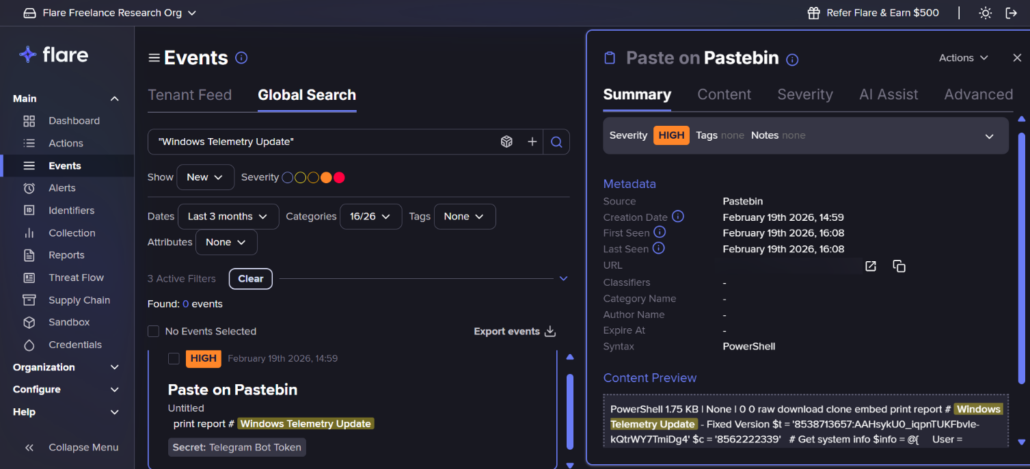Check the No Events Selected checkbox
Screen dimensions: 1030x469
[x=153, y=331]
